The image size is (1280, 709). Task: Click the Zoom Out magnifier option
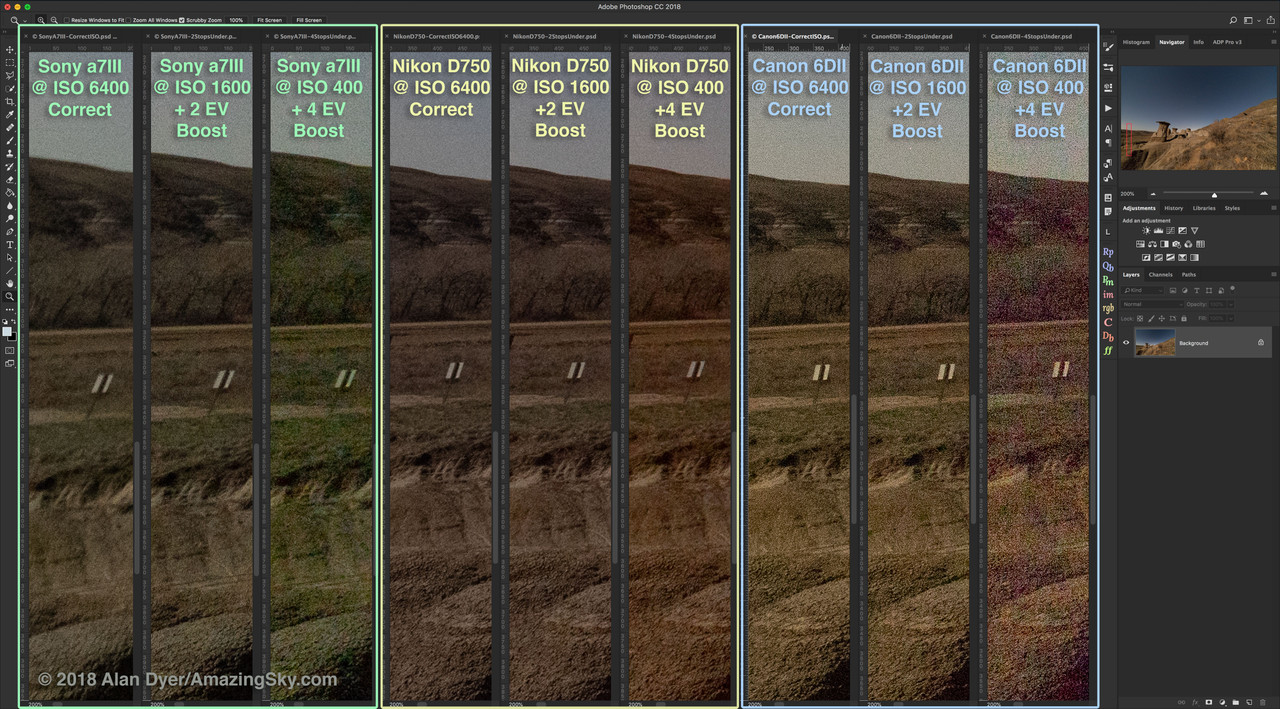tap(54, 20)
